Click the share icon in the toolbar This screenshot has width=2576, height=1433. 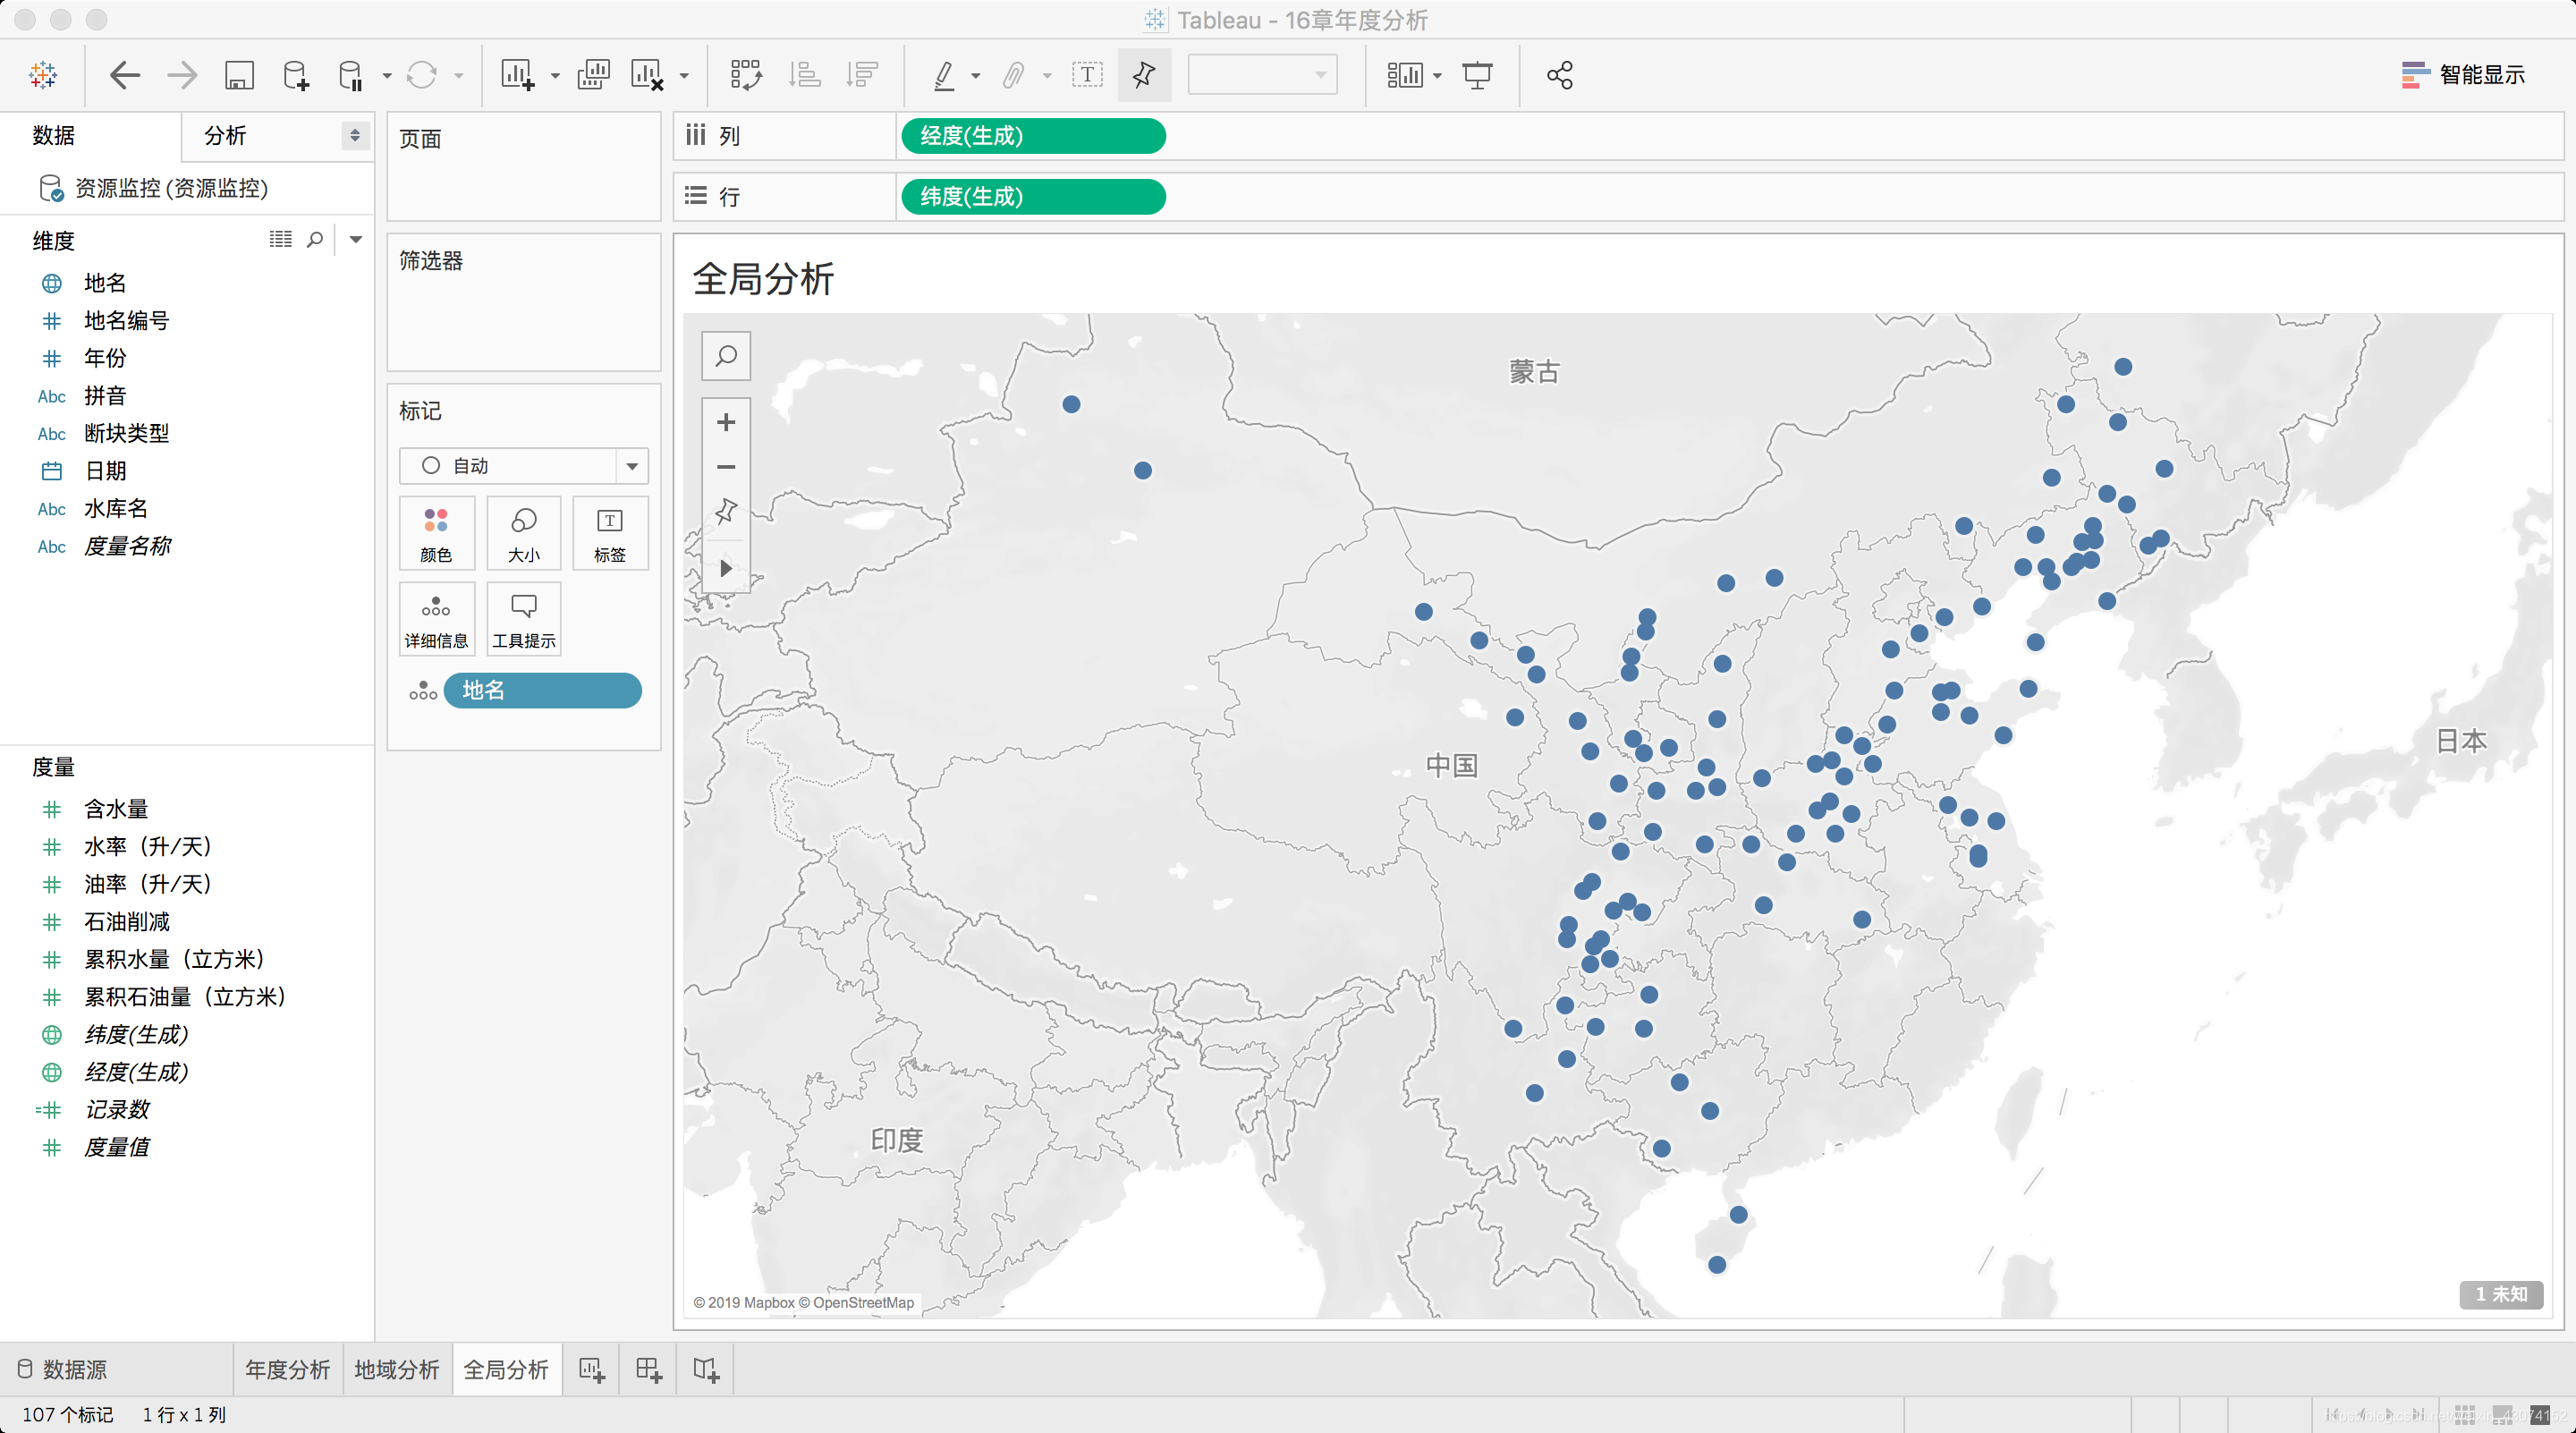tap(1559, 75)
